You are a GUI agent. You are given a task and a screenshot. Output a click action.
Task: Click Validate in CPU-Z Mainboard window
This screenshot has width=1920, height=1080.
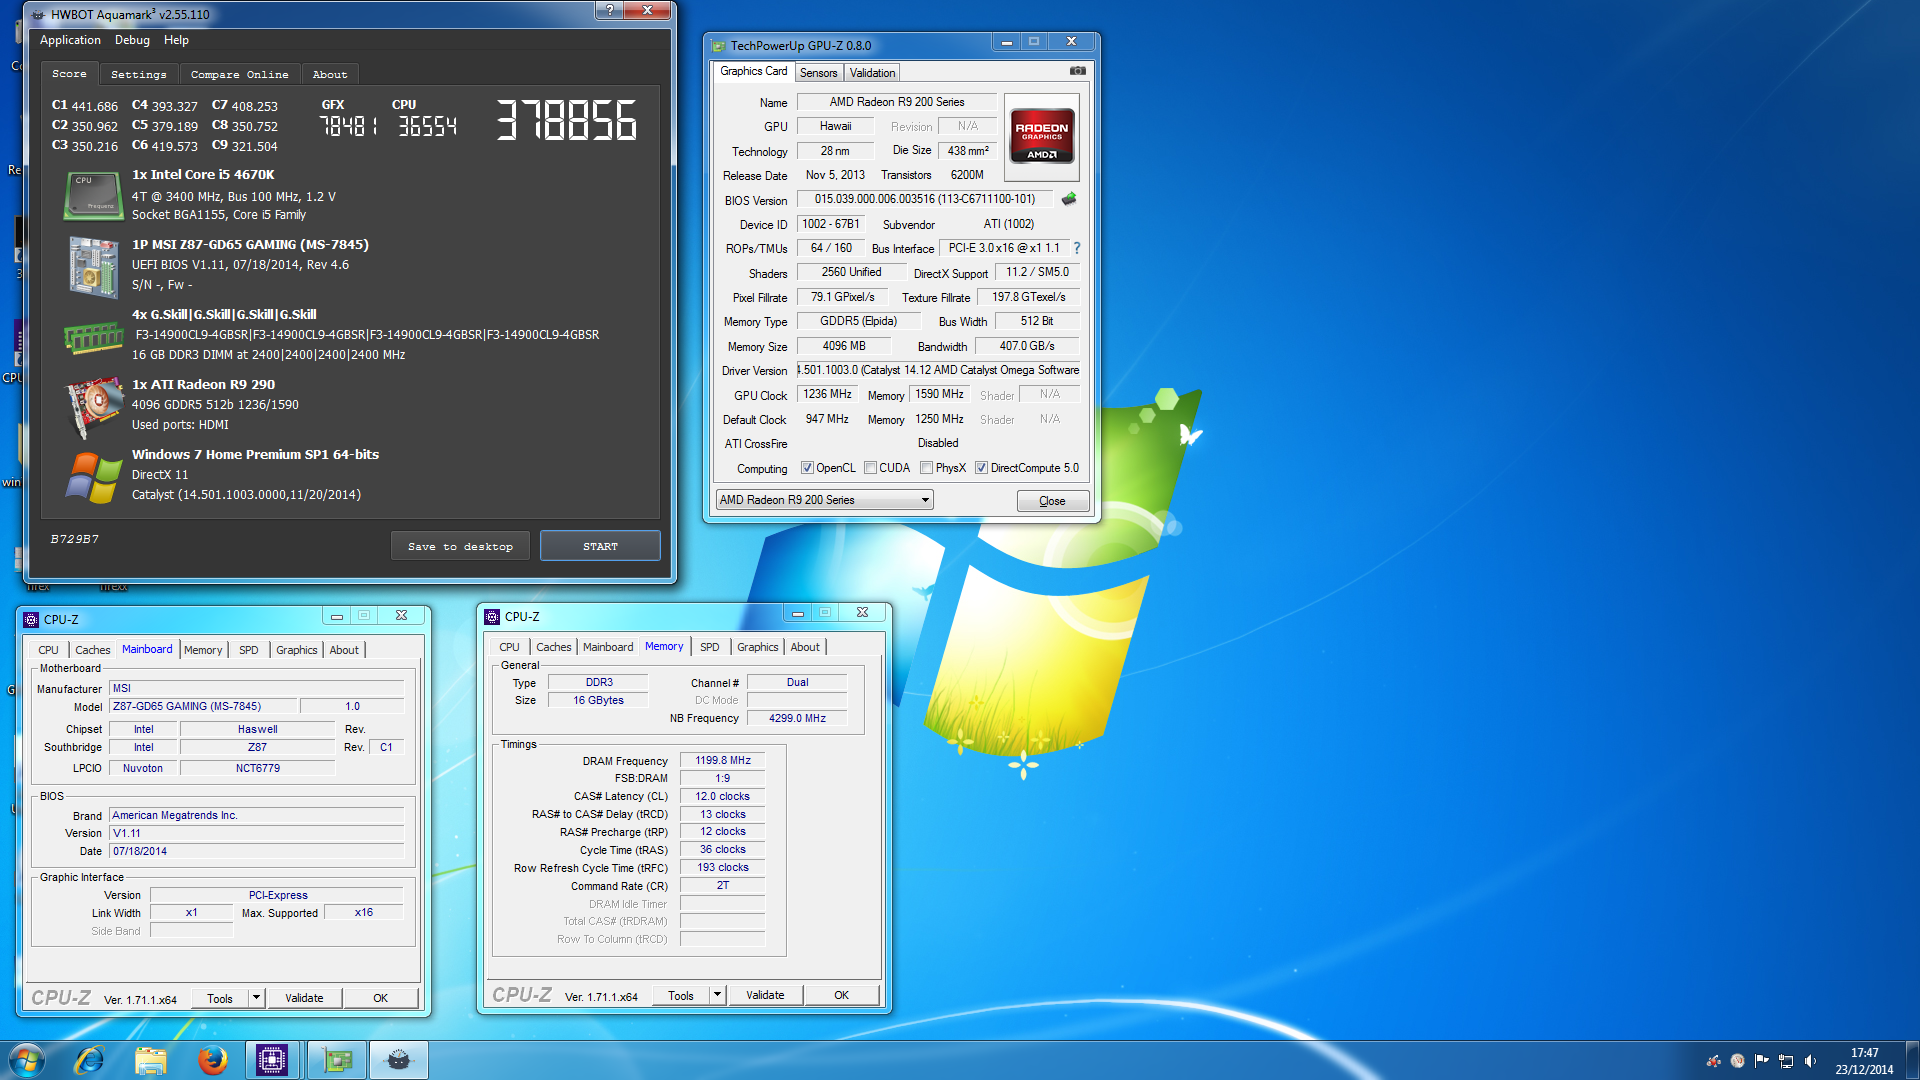point(304,998)
